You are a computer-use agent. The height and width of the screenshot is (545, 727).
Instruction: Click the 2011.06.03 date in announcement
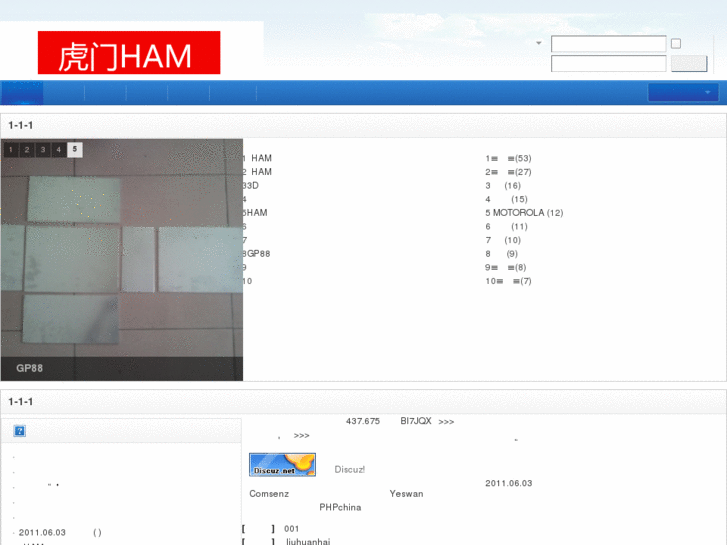509,483
